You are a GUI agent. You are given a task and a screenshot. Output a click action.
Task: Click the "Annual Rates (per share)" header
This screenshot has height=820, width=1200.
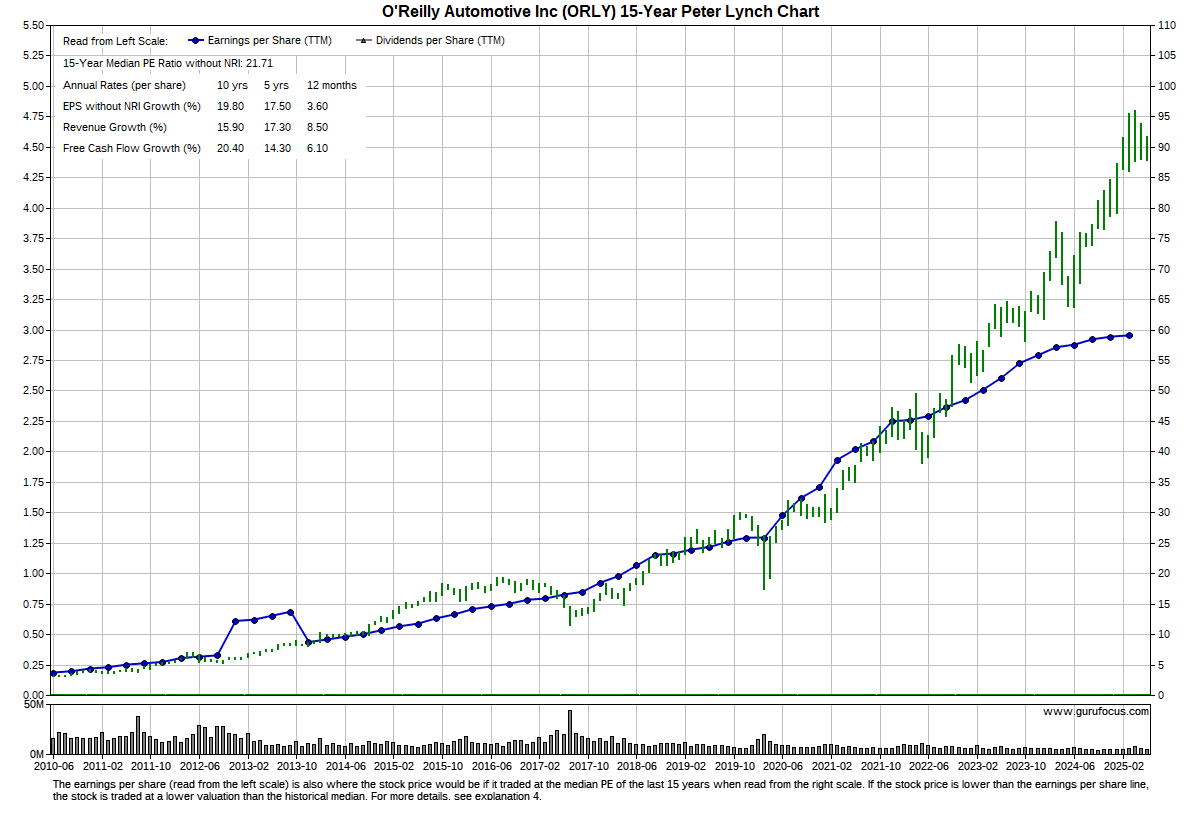[125, 85]
